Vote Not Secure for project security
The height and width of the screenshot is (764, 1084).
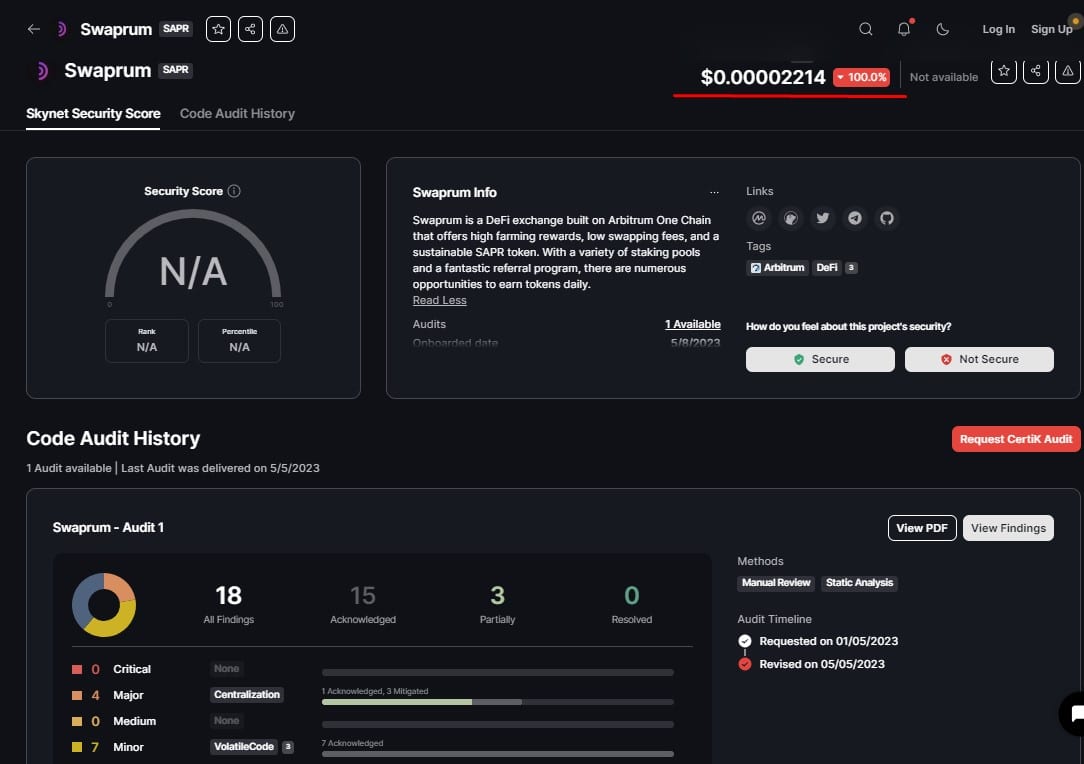coord(979,360)
